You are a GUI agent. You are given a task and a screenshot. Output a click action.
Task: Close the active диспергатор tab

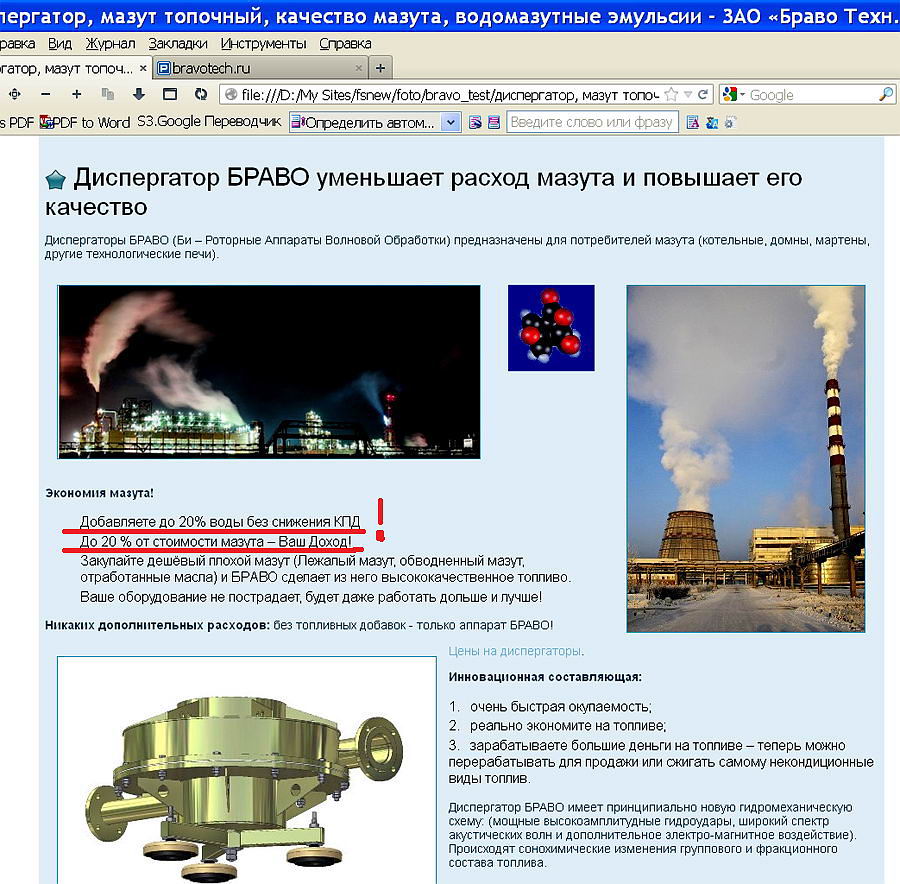pos(143,68)
